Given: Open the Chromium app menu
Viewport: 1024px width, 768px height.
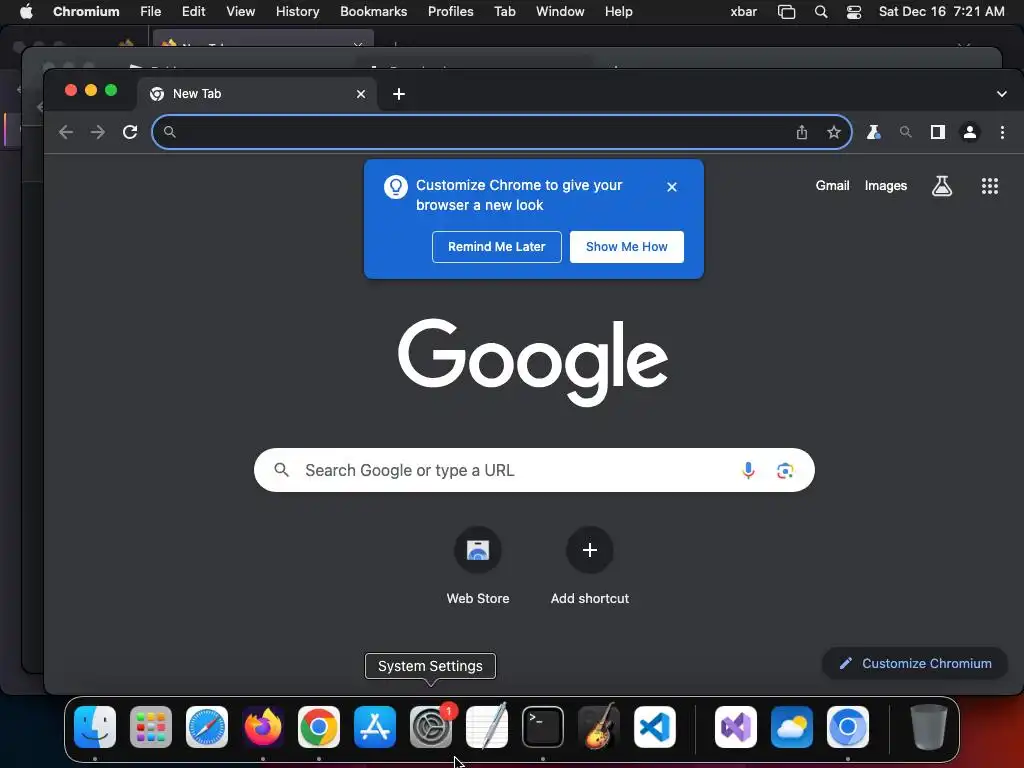Looking at the screenshot, I should 86,12.
